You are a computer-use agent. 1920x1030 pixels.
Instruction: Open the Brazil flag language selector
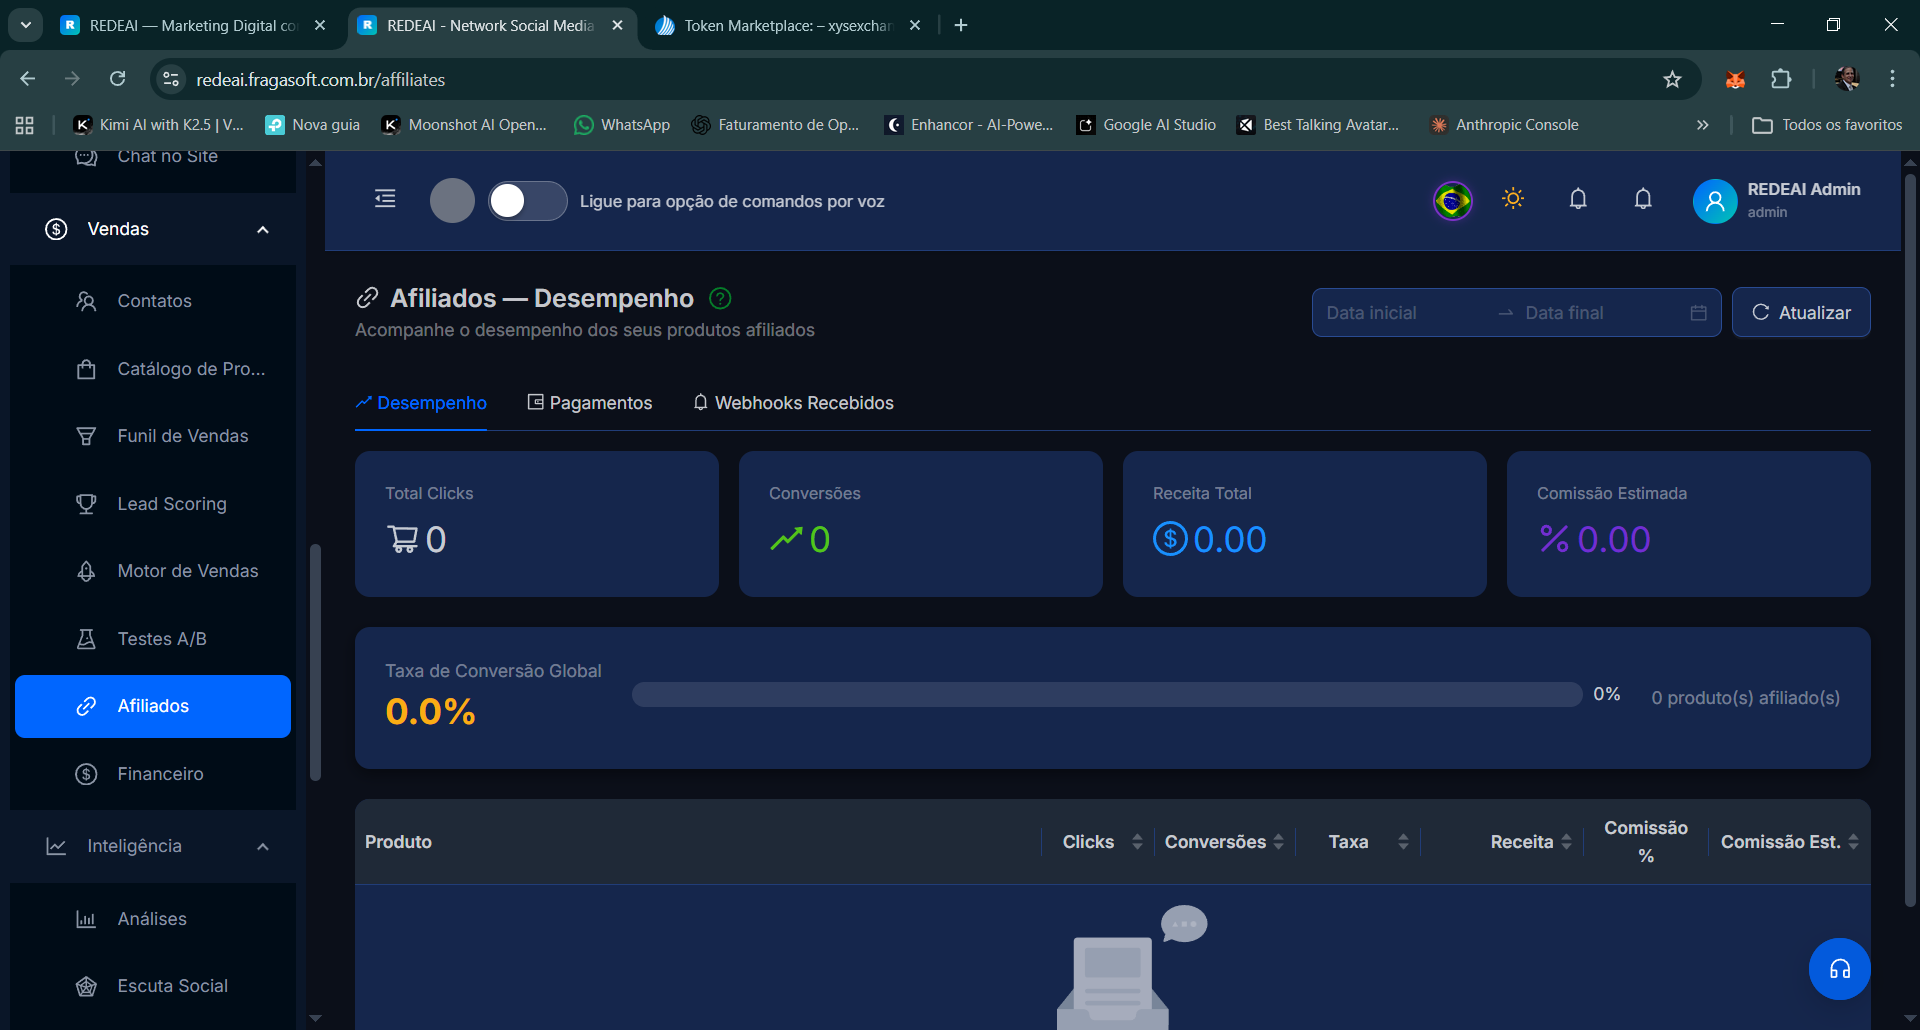(1452, 200)
